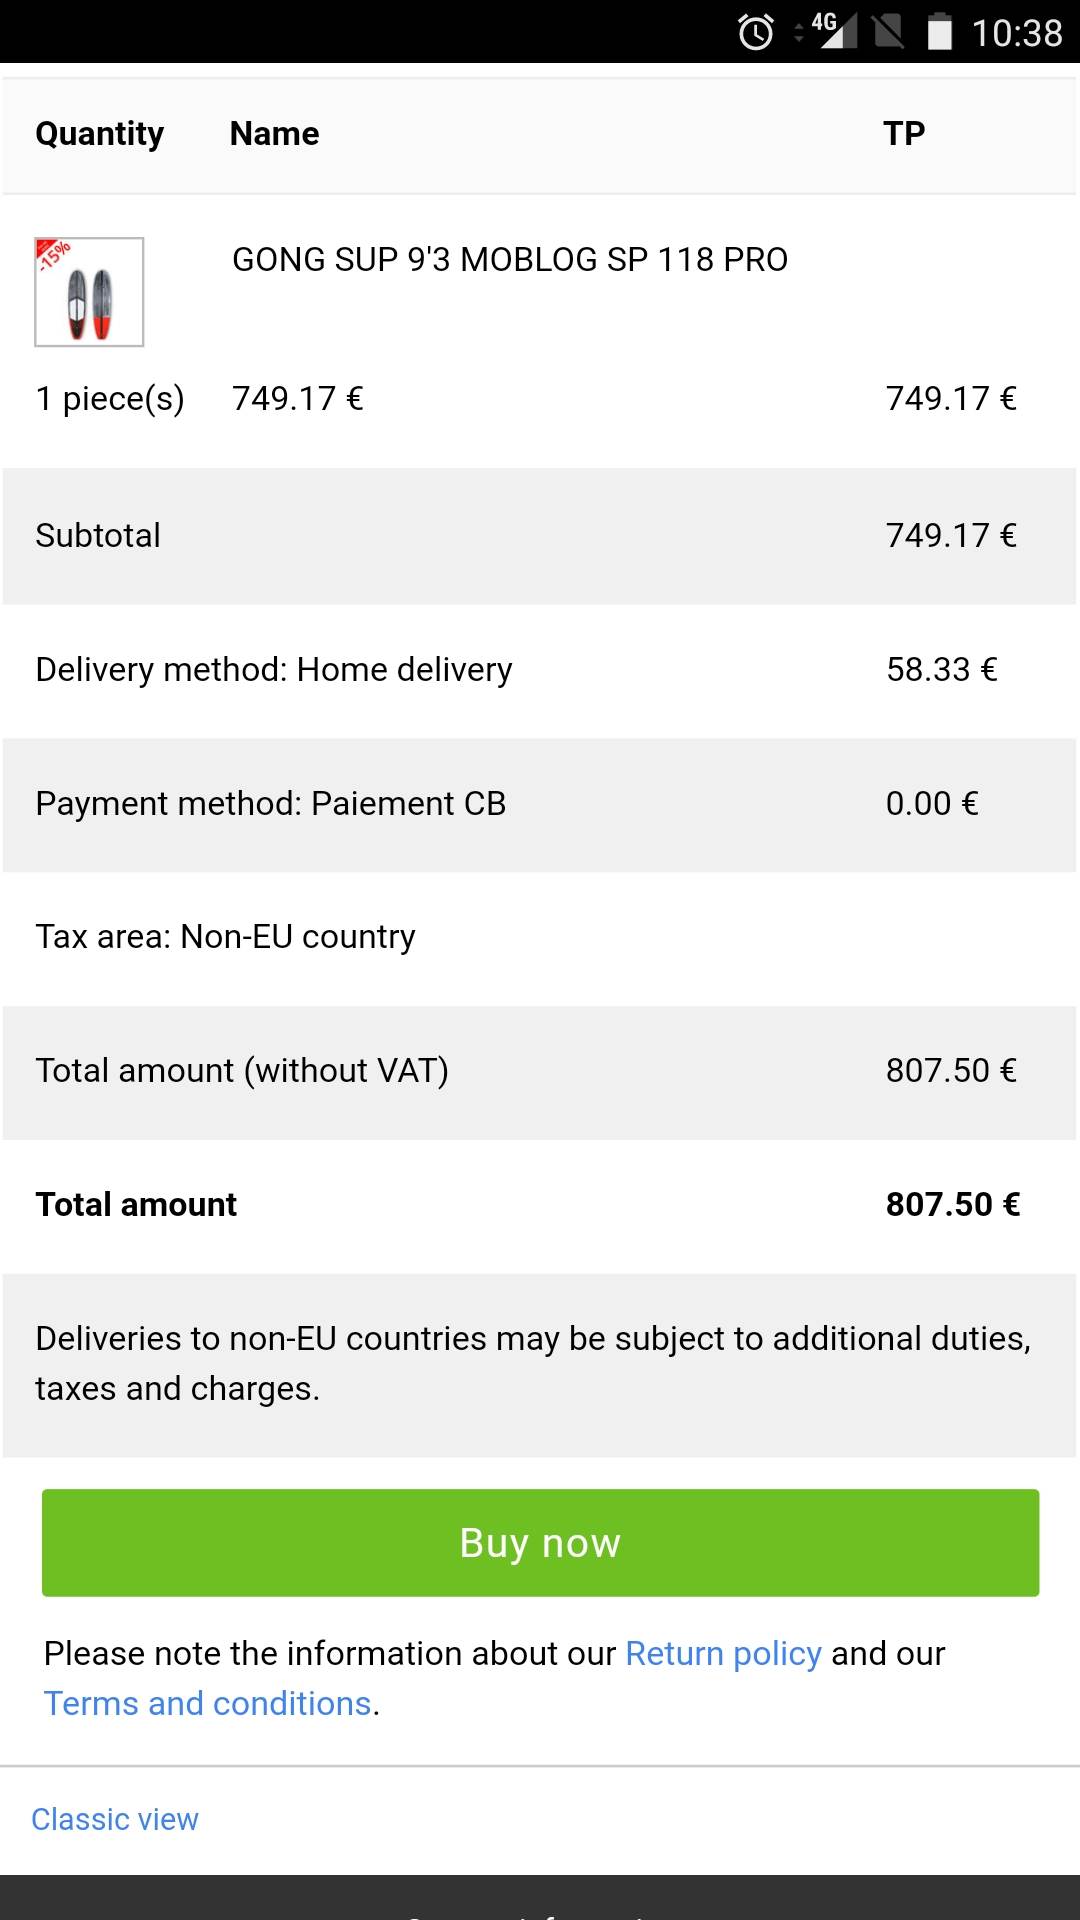Screen dimensions: 1080x1920
Task: Open the Return policy link
Action: [x=723, y=1654]
